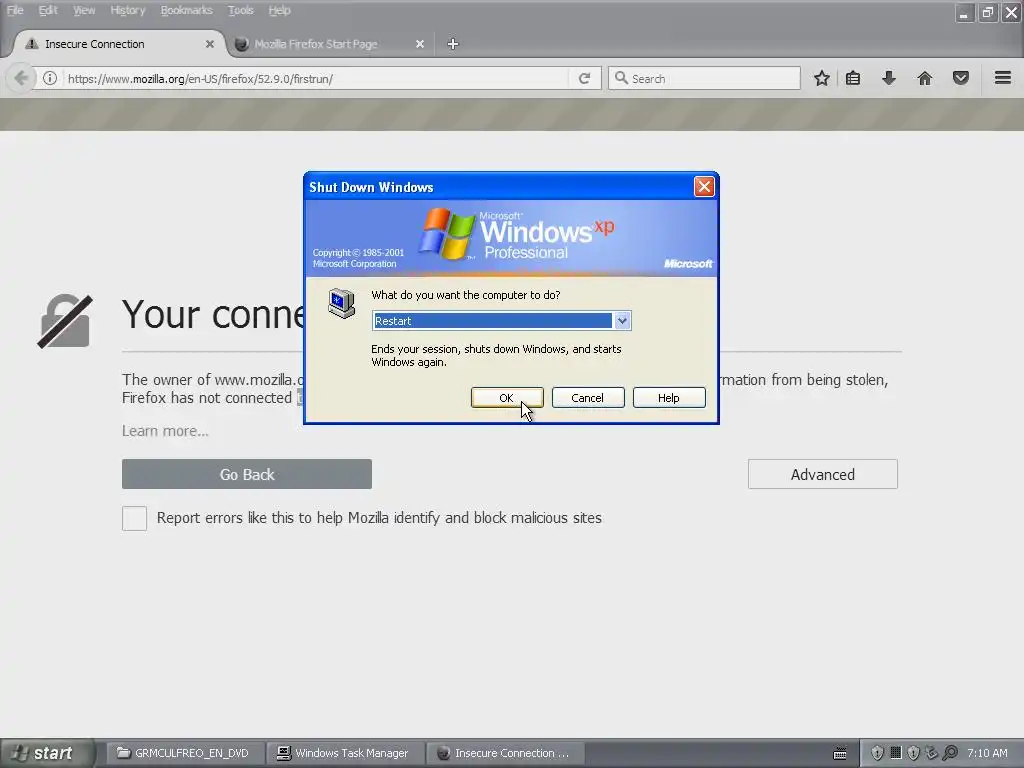Click Insecure Connection taskbar button
This screenshot has height=768, width=1024.
(x=504, y=753)
